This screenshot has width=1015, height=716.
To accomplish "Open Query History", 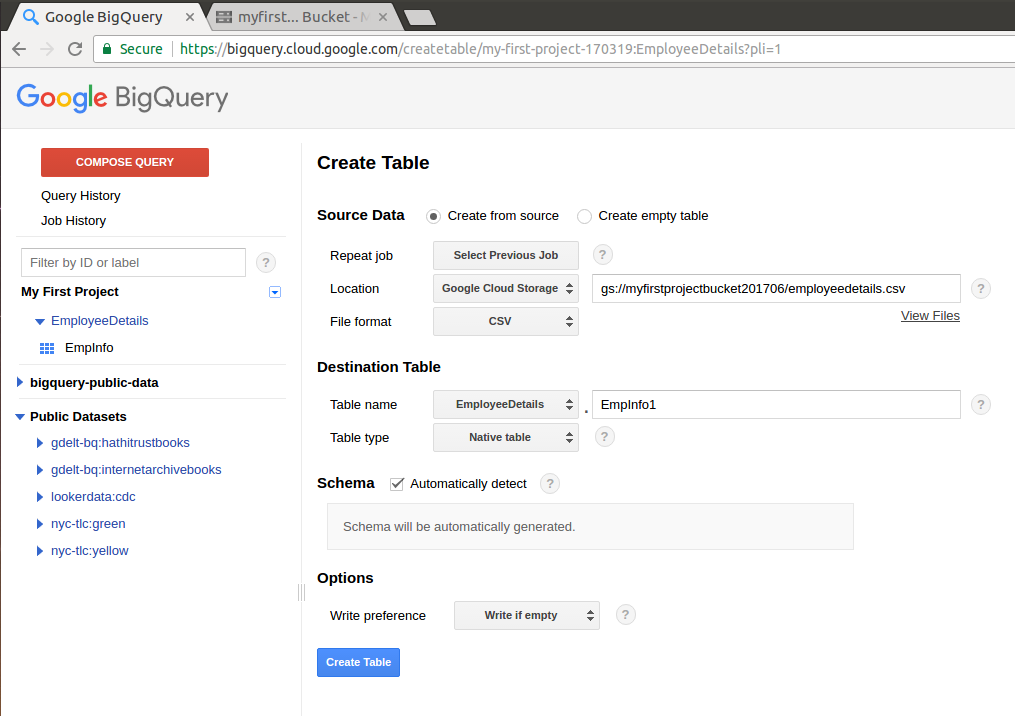I will pyautogui.click(x=81, y=196).
